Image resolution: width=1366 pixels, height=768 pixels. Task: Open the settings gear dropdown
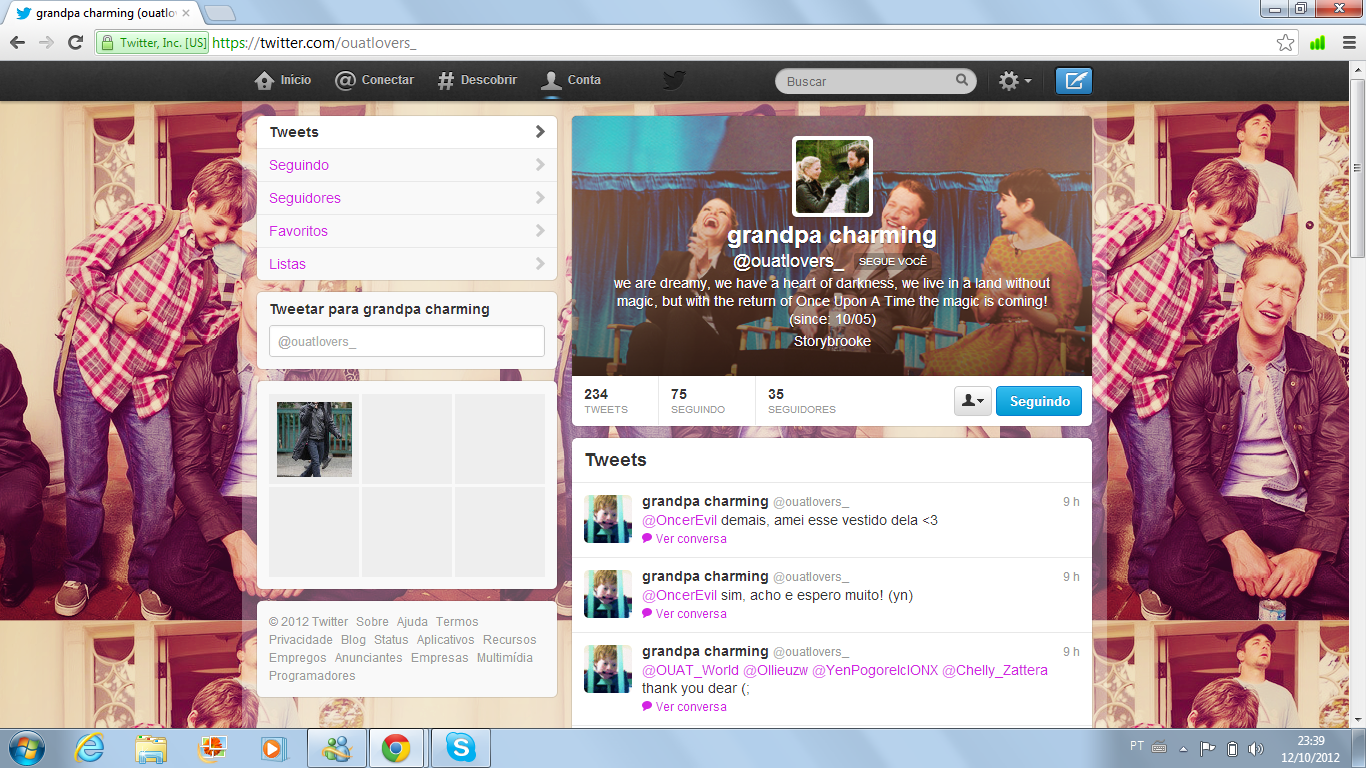1015,81
